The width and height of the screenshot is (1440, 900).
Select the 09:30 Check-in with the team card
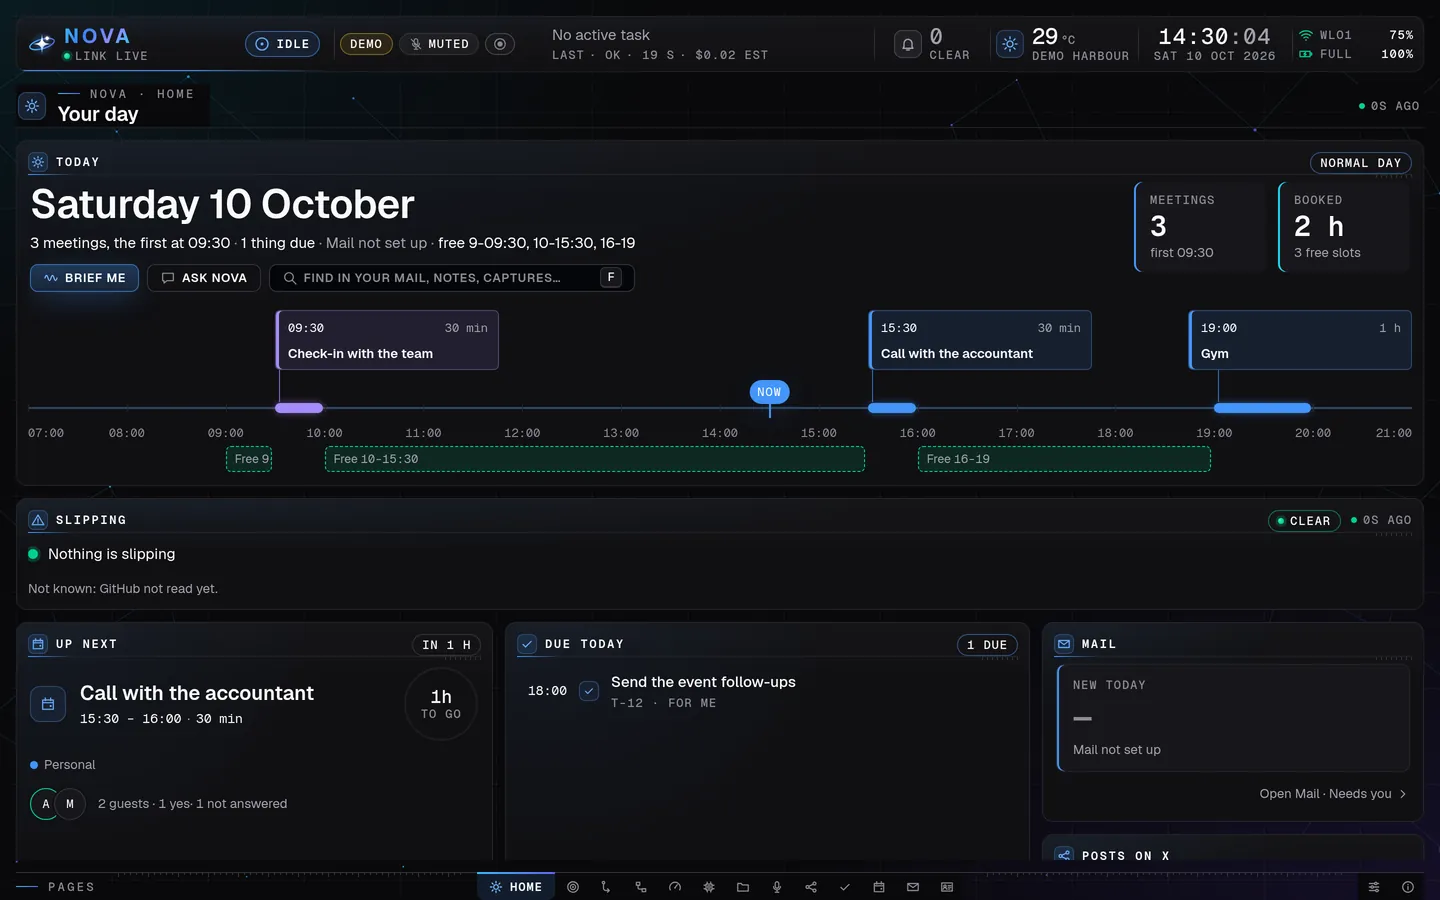point(387,340)
